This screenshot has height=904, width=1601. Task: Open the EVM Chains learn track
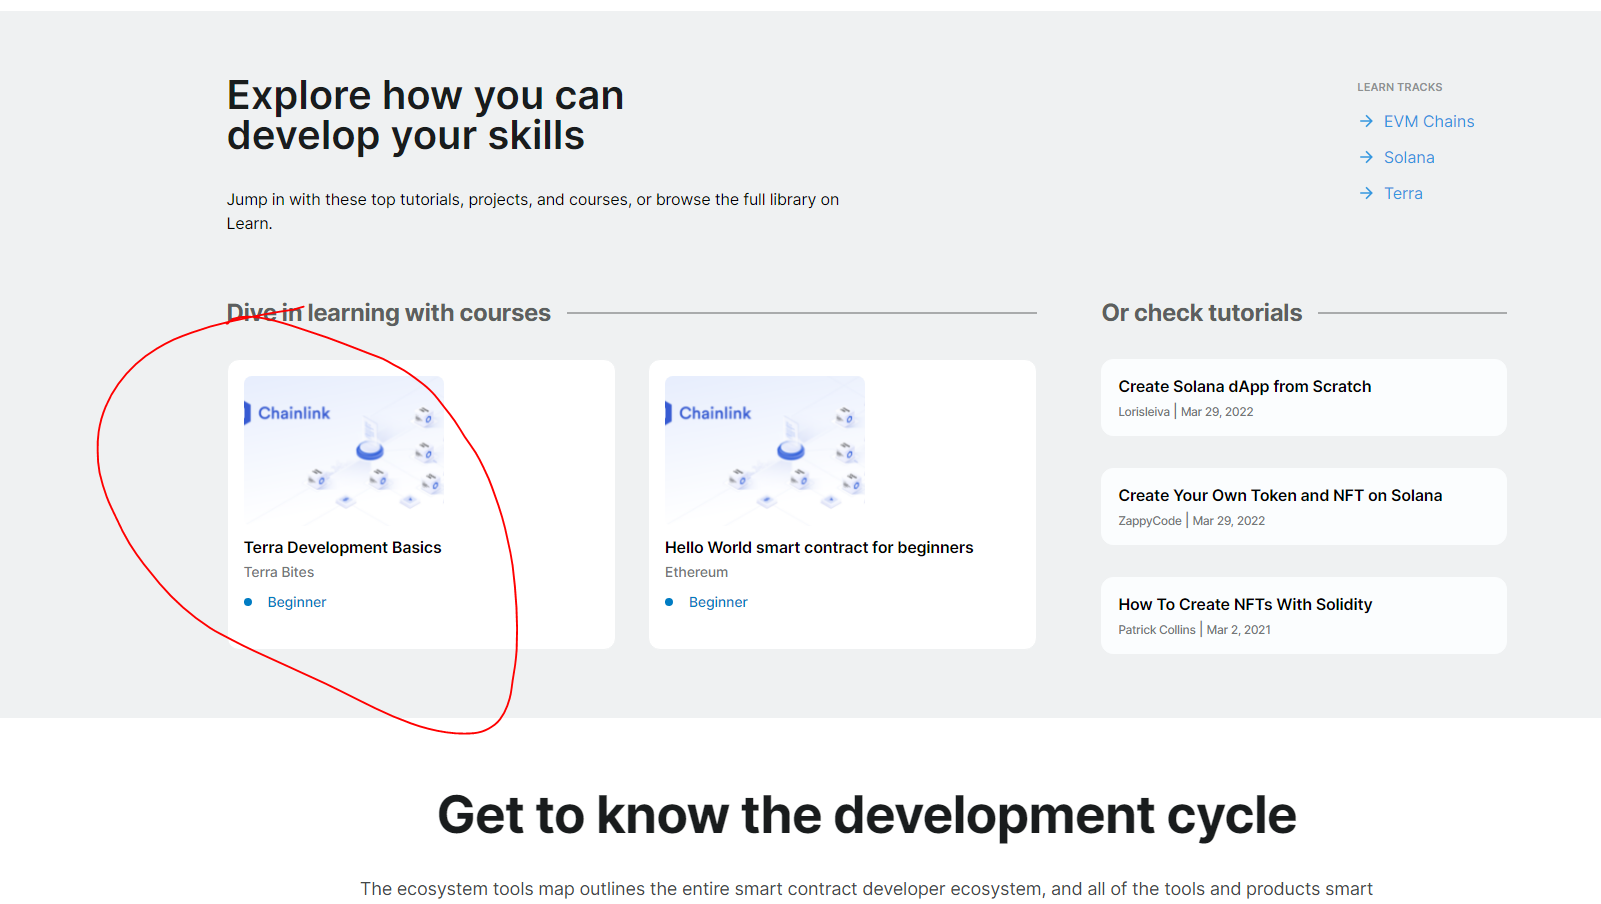point(1429,121)
